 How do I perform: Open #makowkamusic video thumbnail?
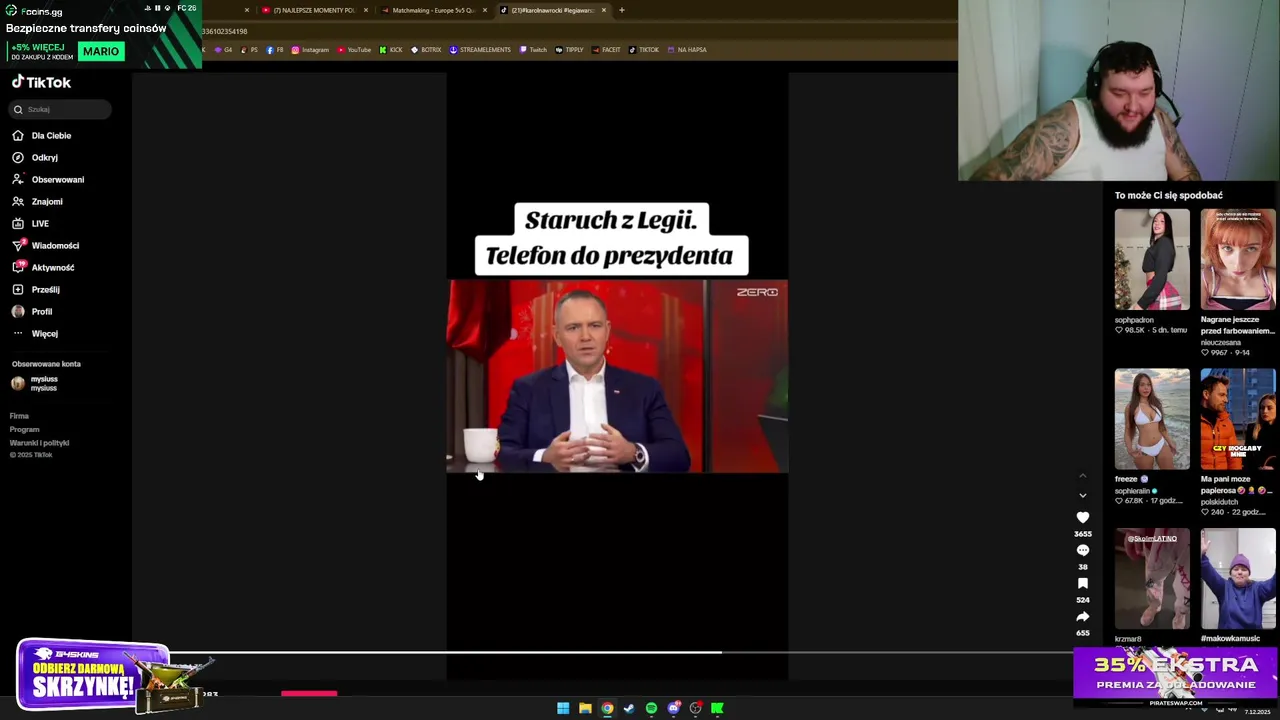coord(1238,579)
